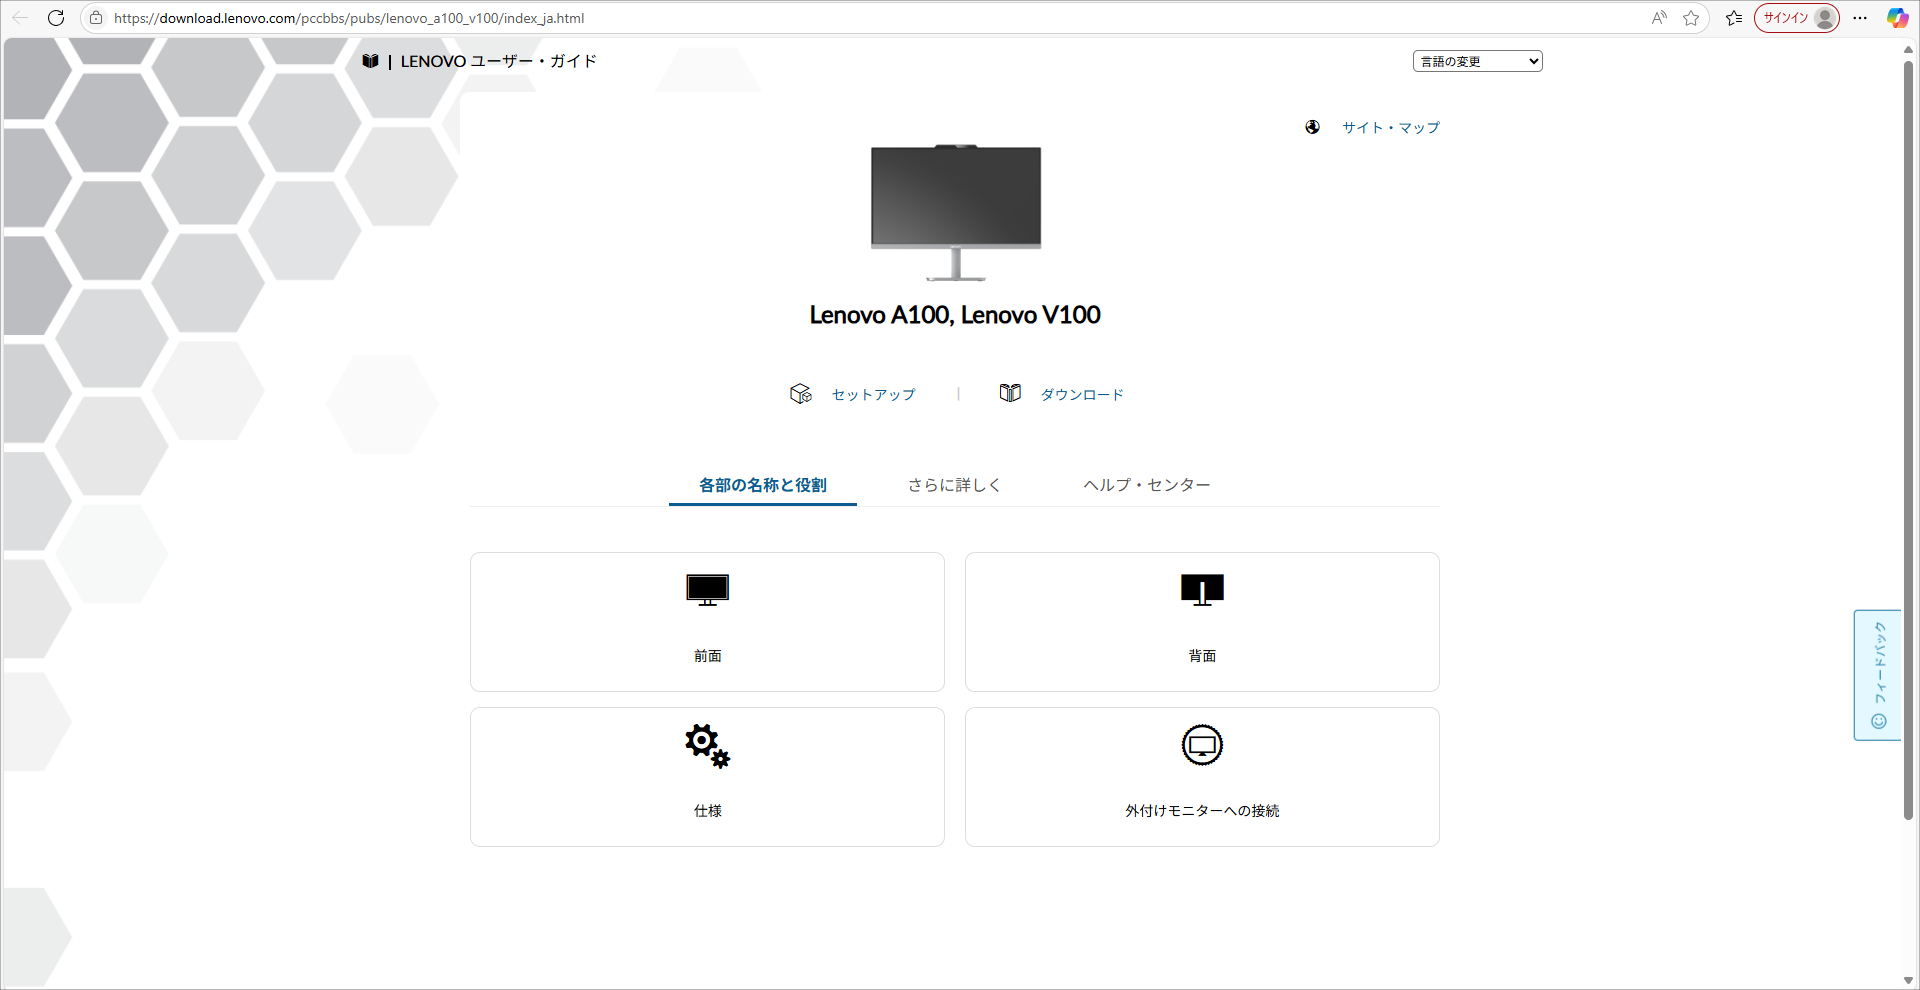Open the browser Settings and more menu
Screen dimensions: 1920x990
click(x=1860, y=18)
